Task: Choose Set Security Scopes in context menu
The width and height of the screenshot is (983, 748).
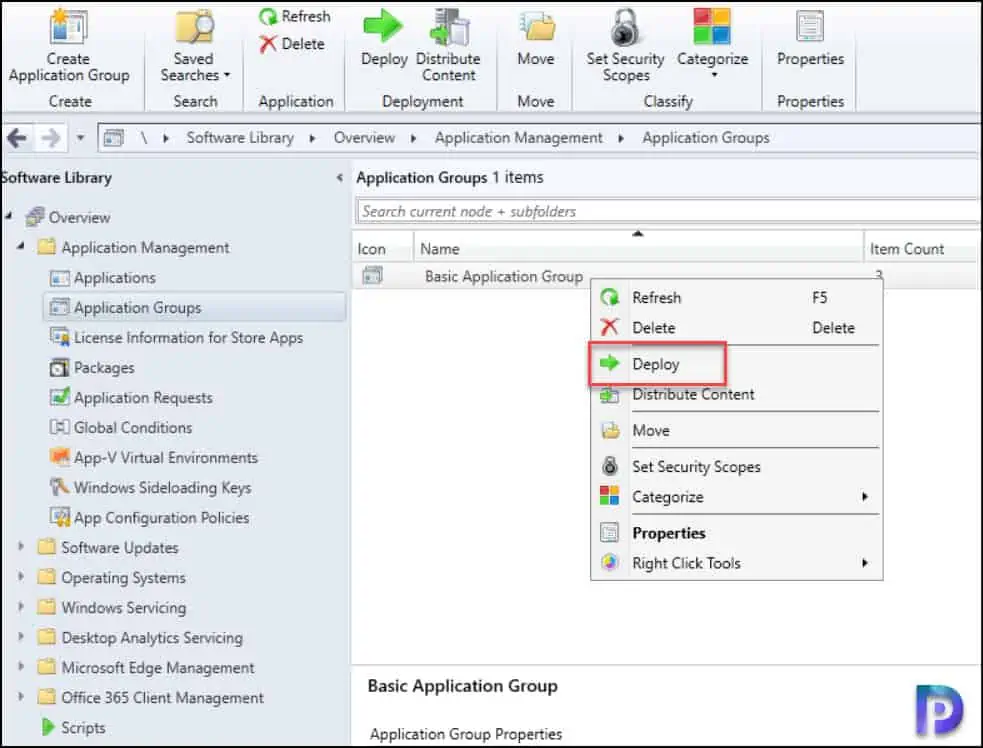Action: click(737, 466)
